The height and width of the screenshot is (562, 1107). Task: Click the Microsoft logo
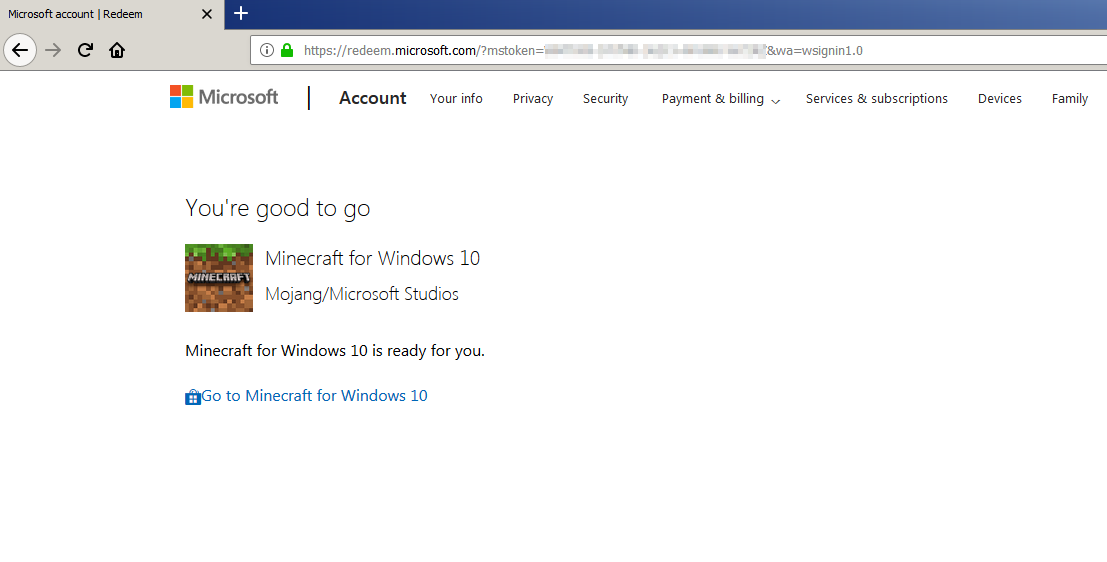(224, 97)
